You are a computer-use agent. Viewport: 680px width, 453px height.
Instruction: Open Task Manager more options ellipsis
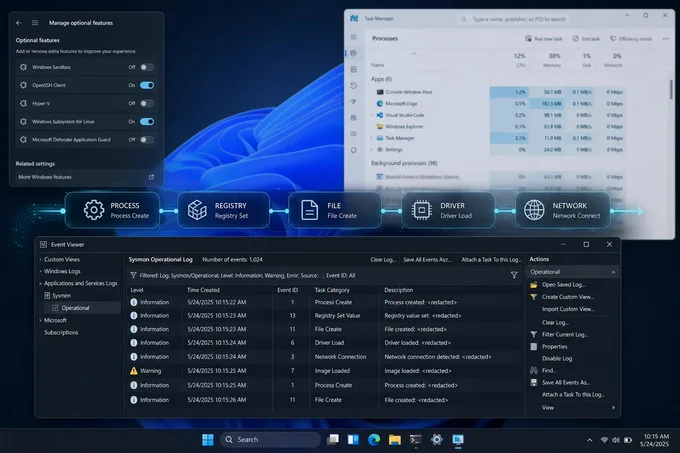[666, 39]
